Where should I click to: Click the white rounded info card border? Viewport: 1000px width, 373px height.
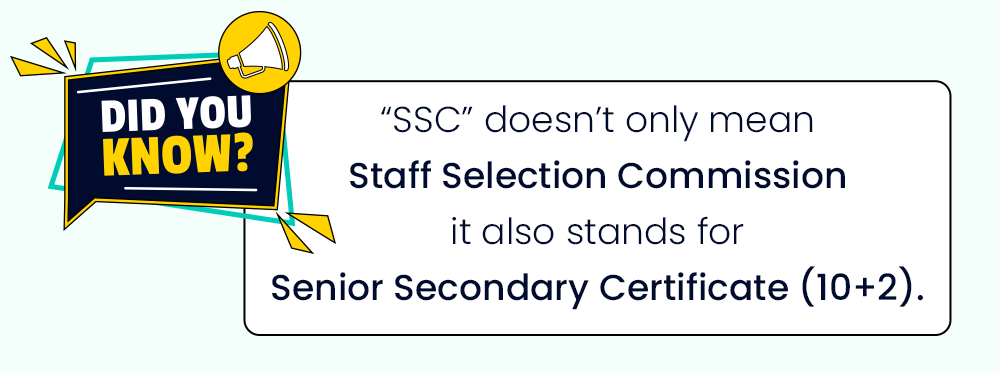tap(598, 208)
